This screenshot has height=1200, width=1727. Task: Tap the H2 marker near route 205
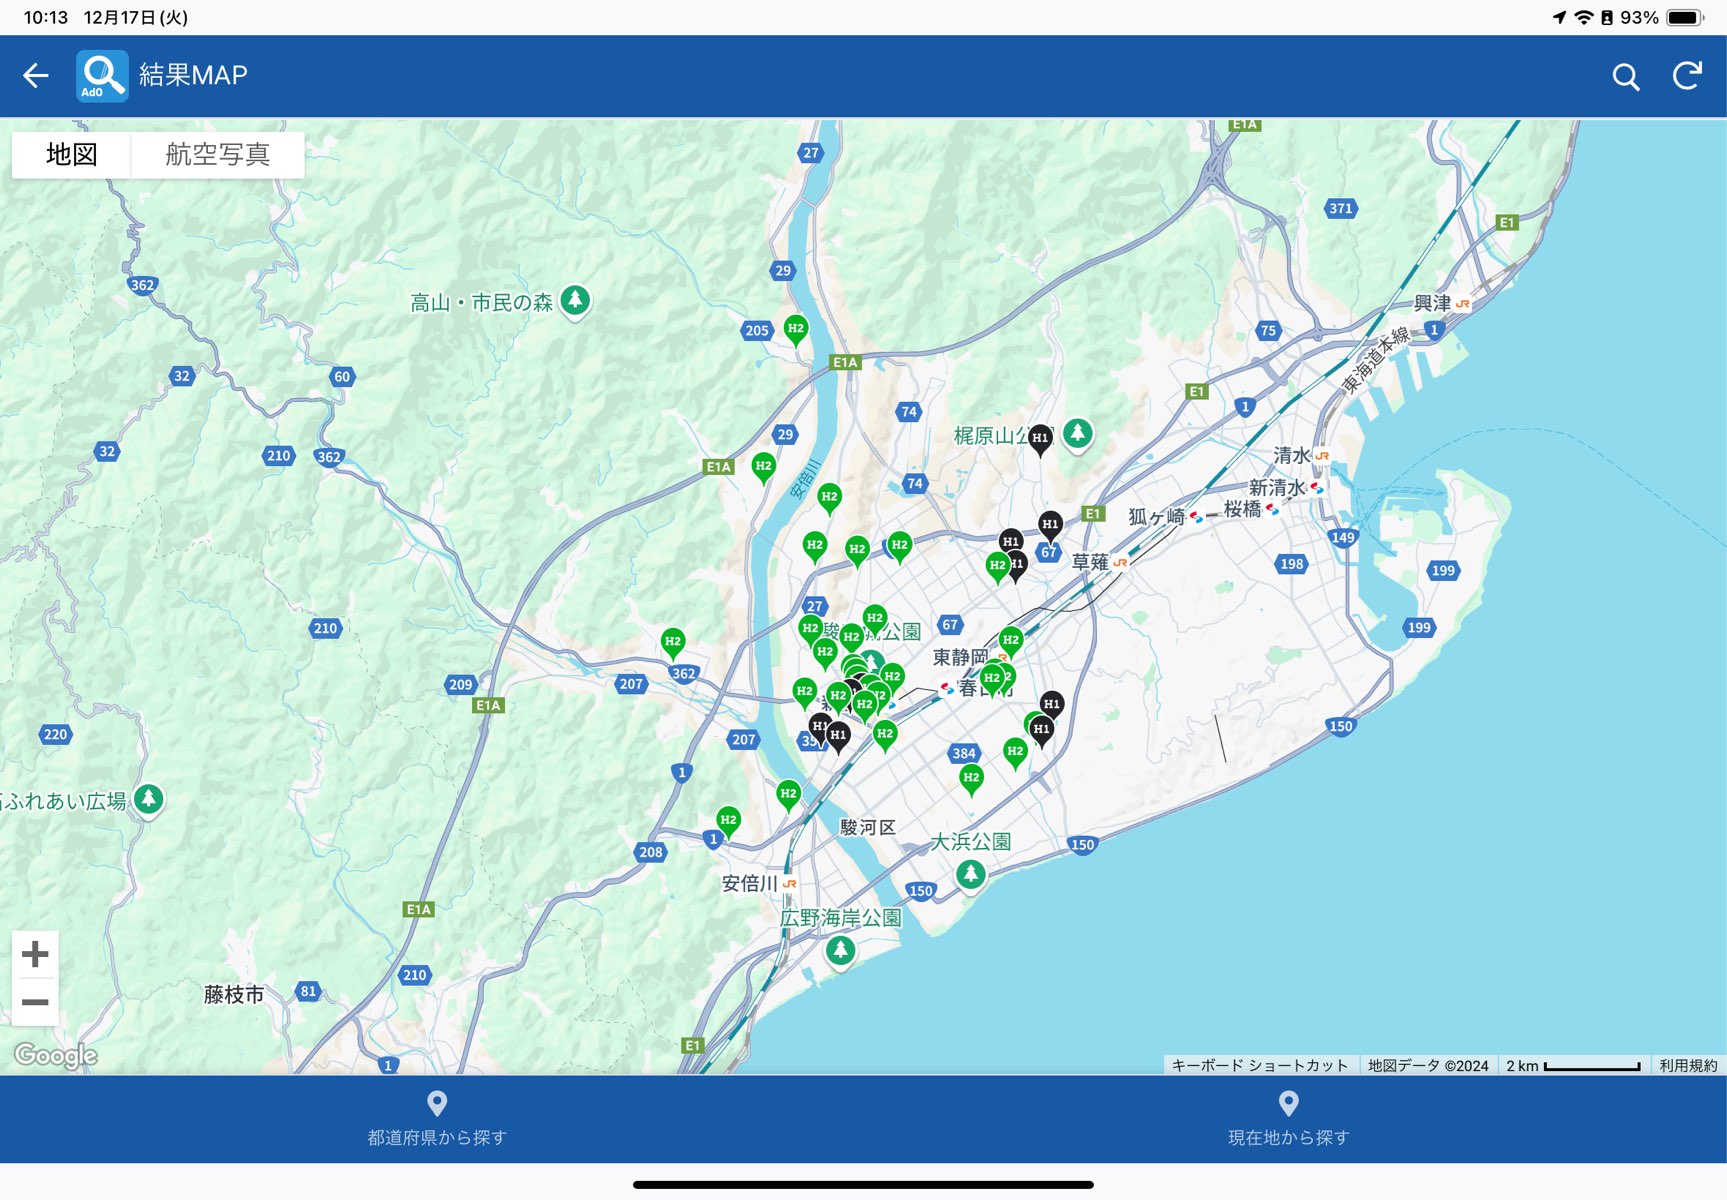[x=796, y=330]
